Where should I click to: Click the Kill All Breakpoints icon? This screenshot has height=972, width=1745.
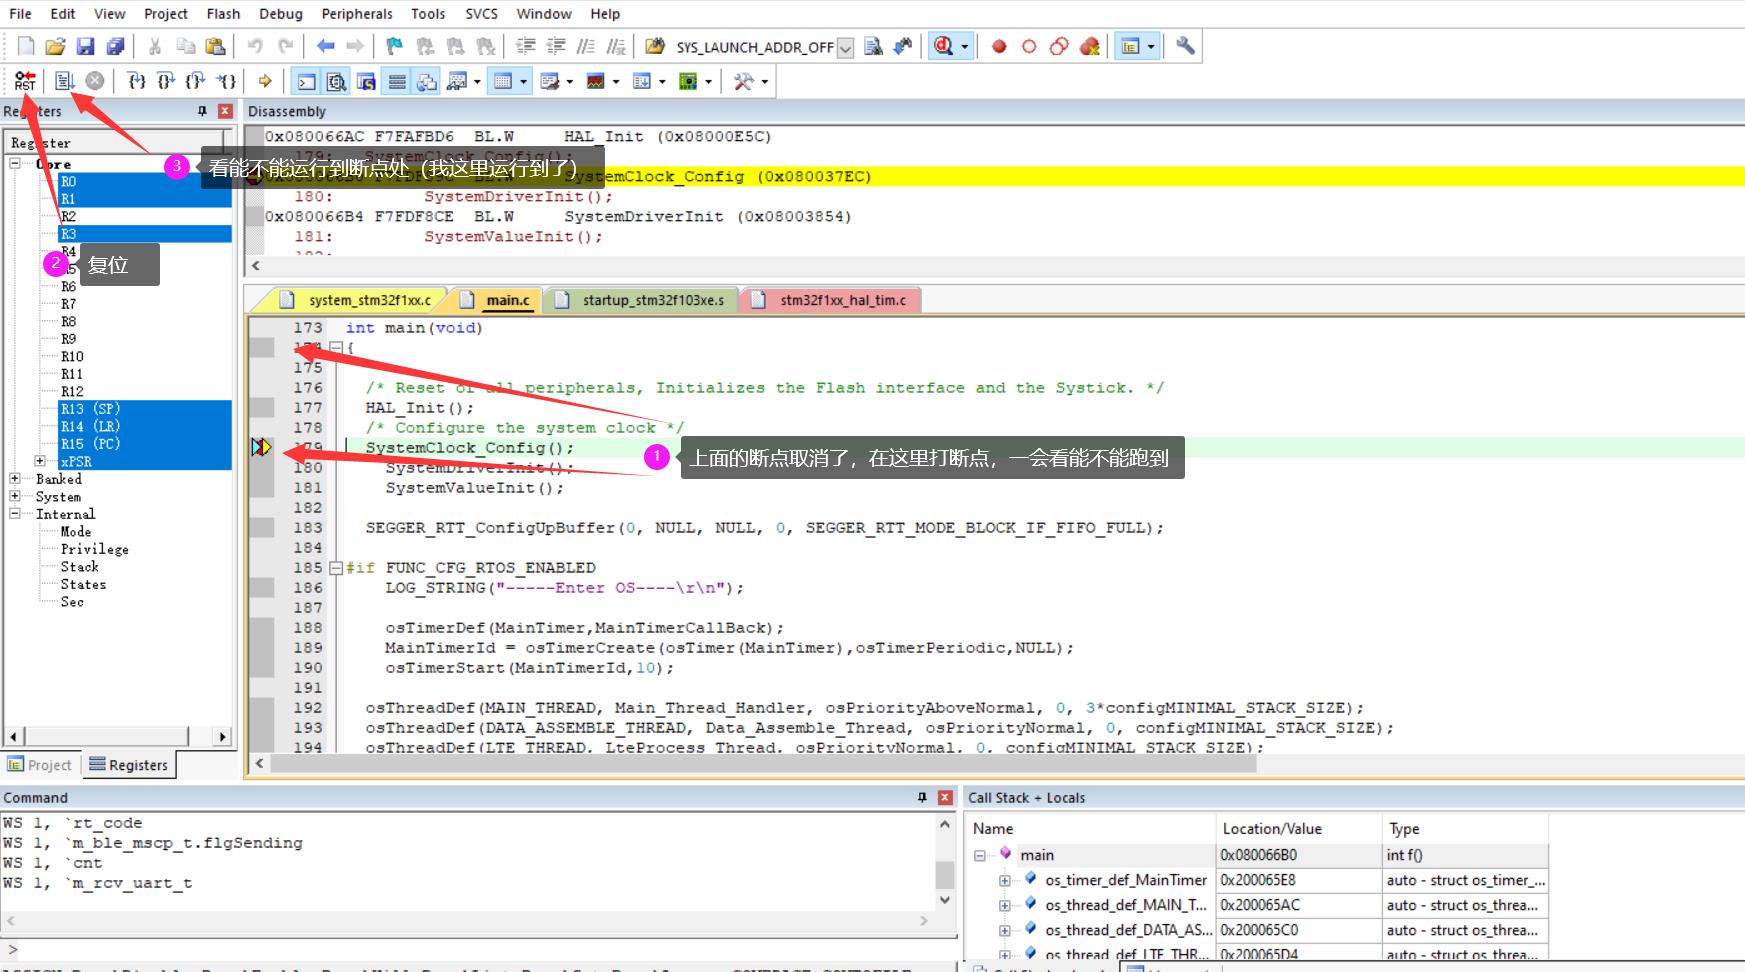[1090, 46]
